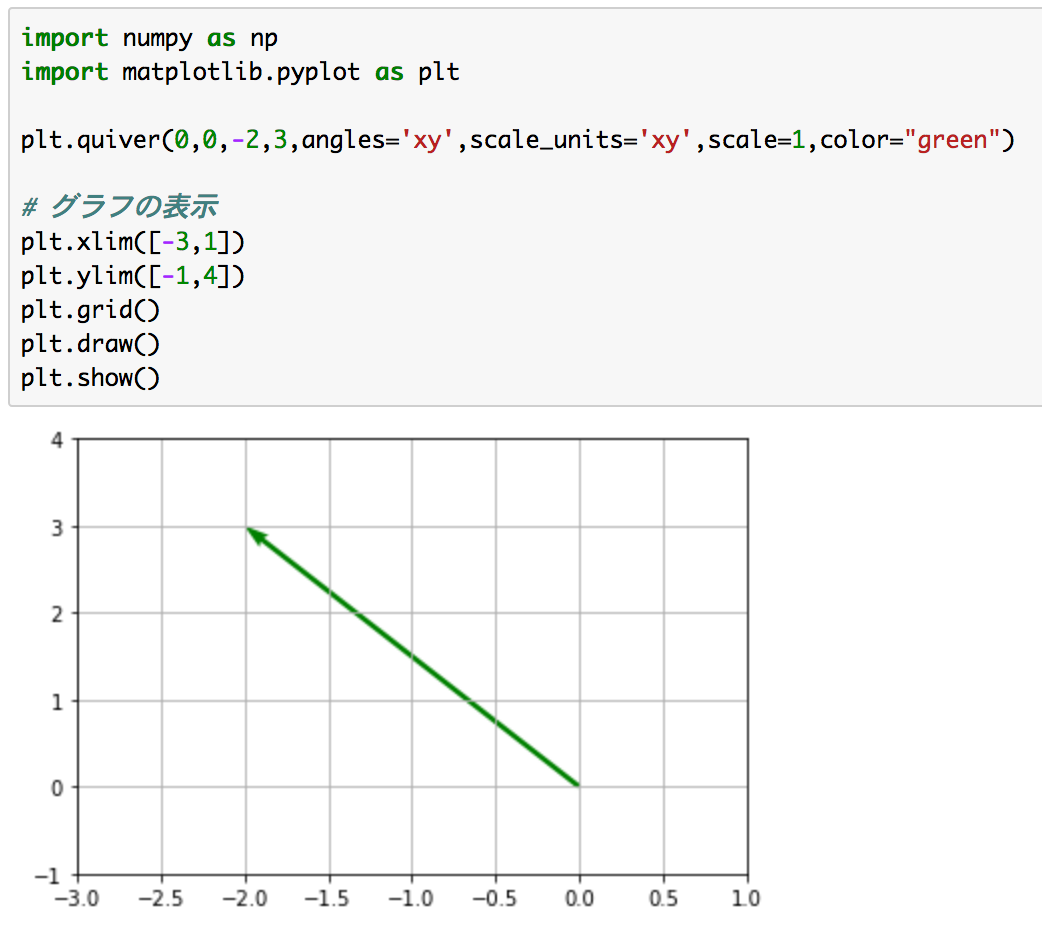Click the x-axis tick label -1.5
This screenshot has height=936, width=1042.
[327, 899]
